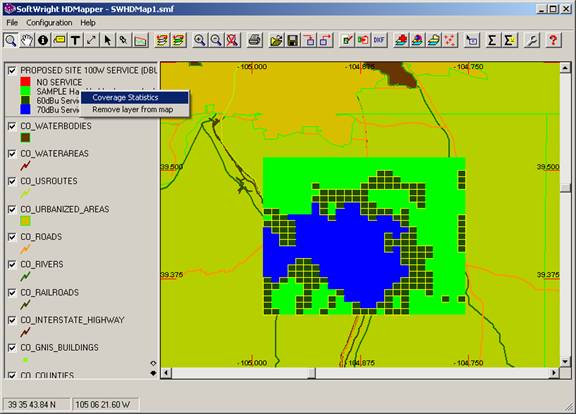Click map vertical scrollbar up arrow
Image resolution: width=576 pixels, height=414 pixels.
click(565, 67)
